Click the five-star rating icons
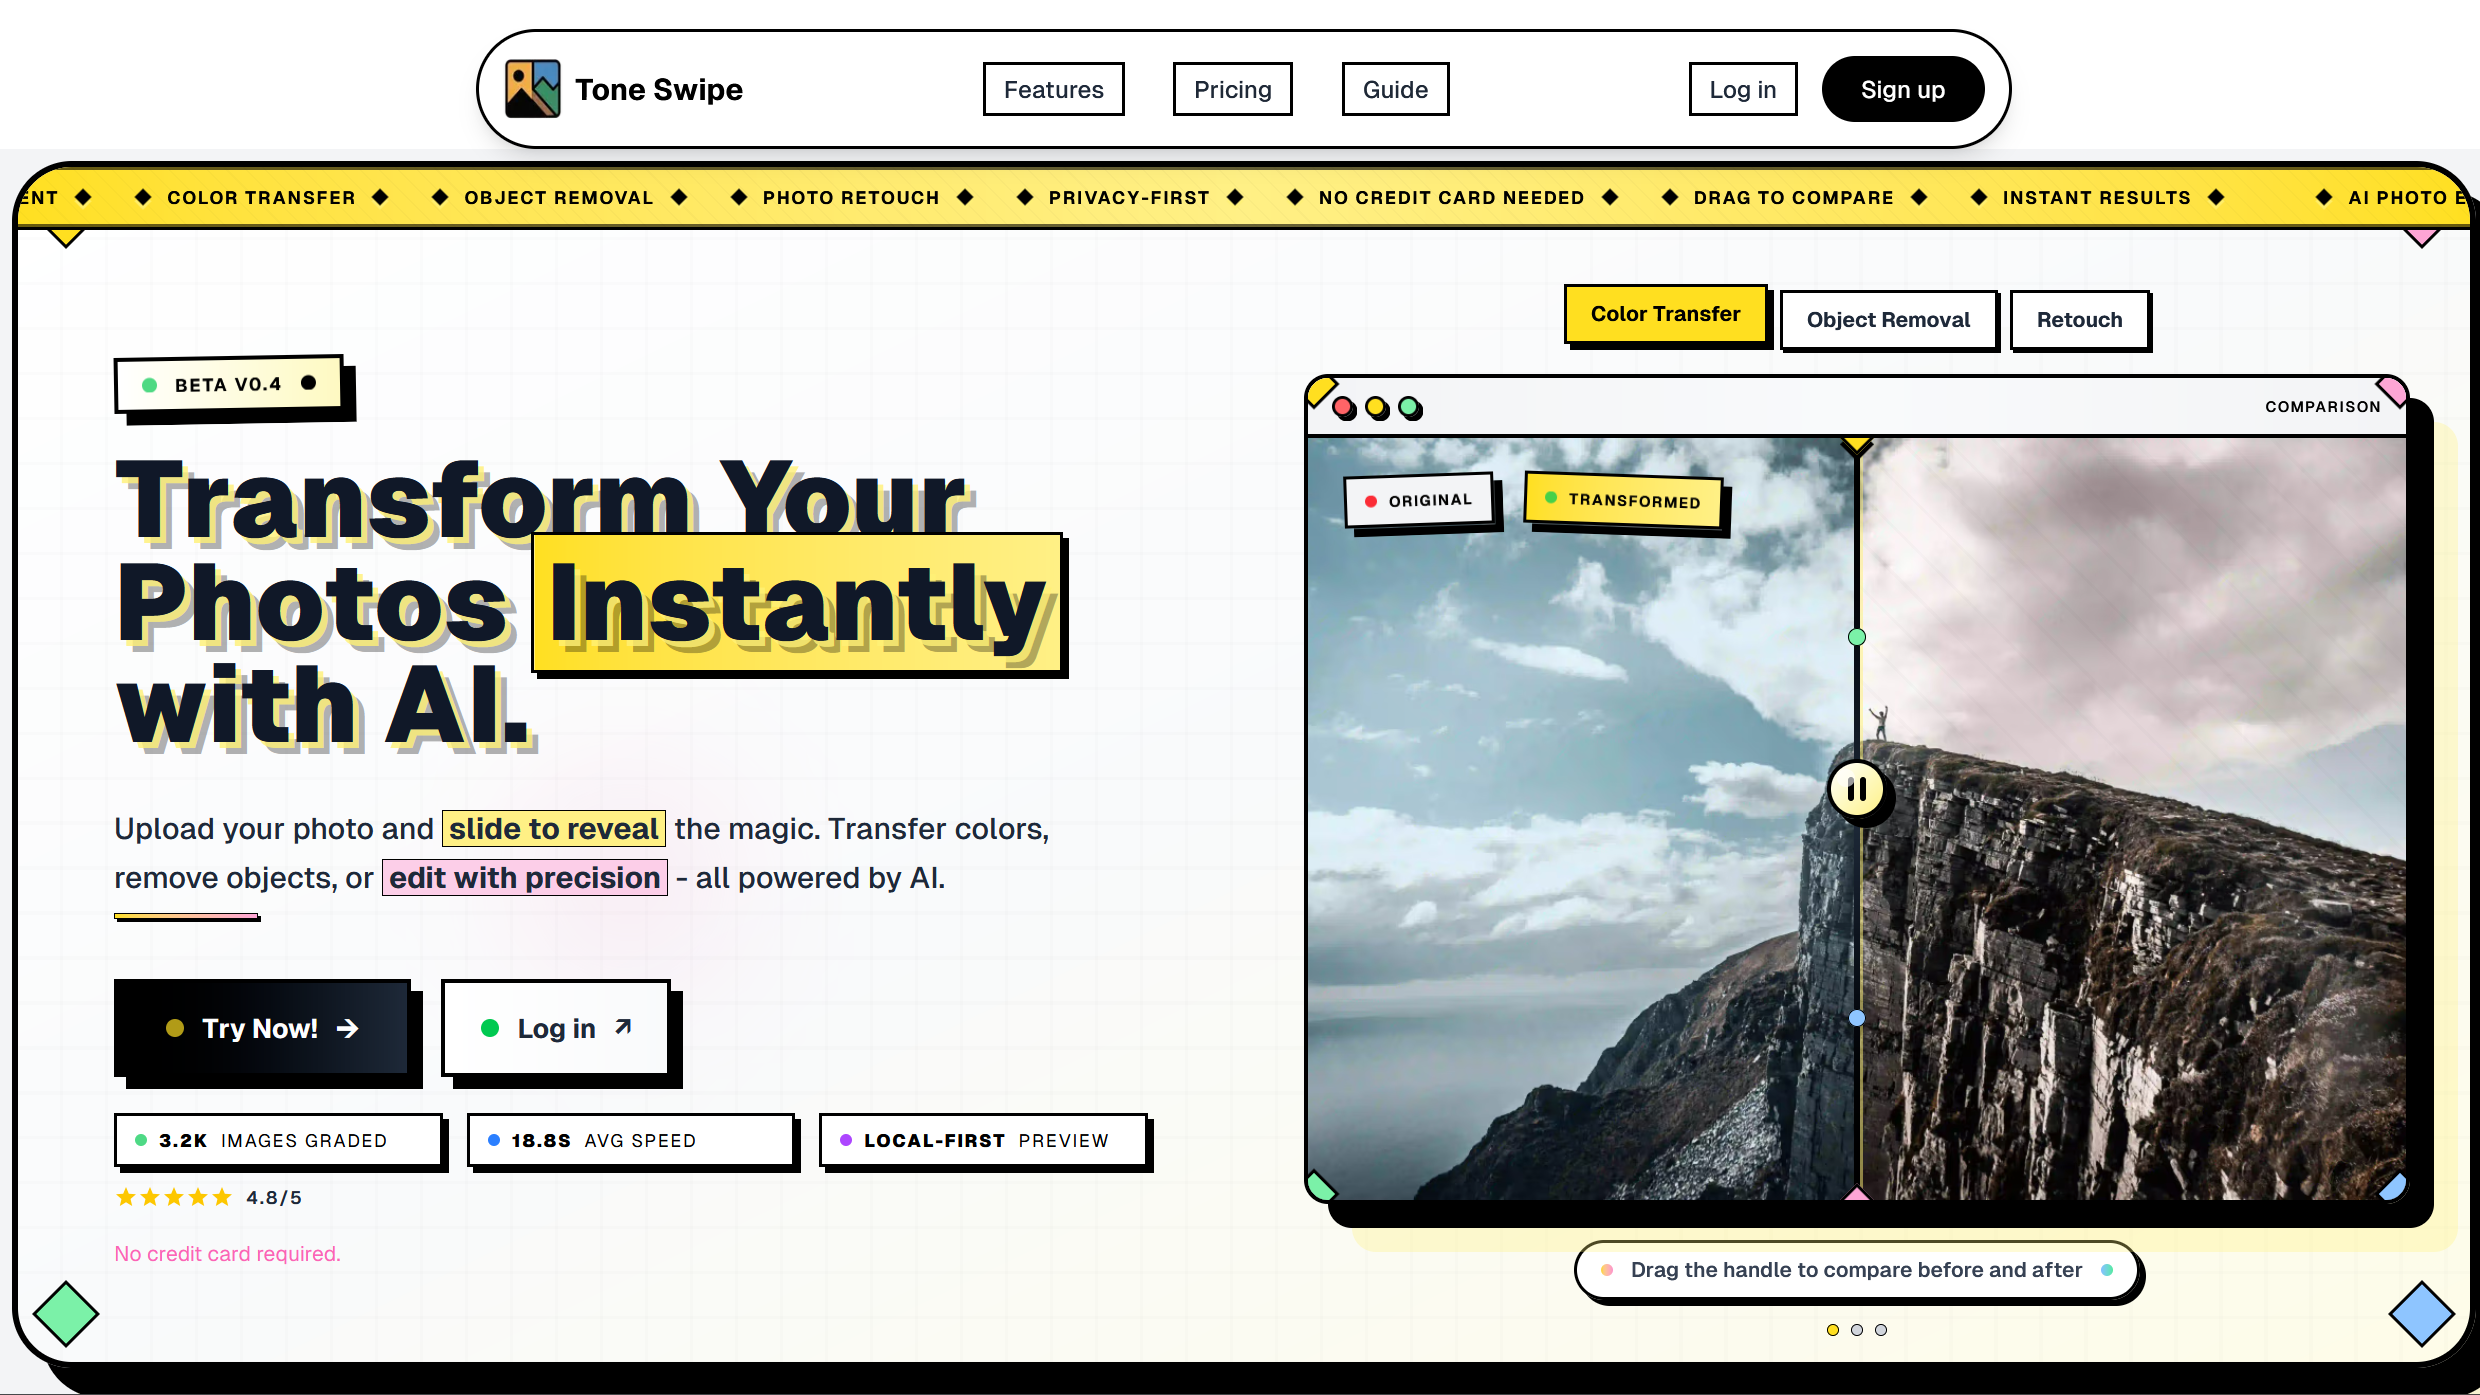This screenshot has width=2480, height=1395. [x=173, y=1196]
